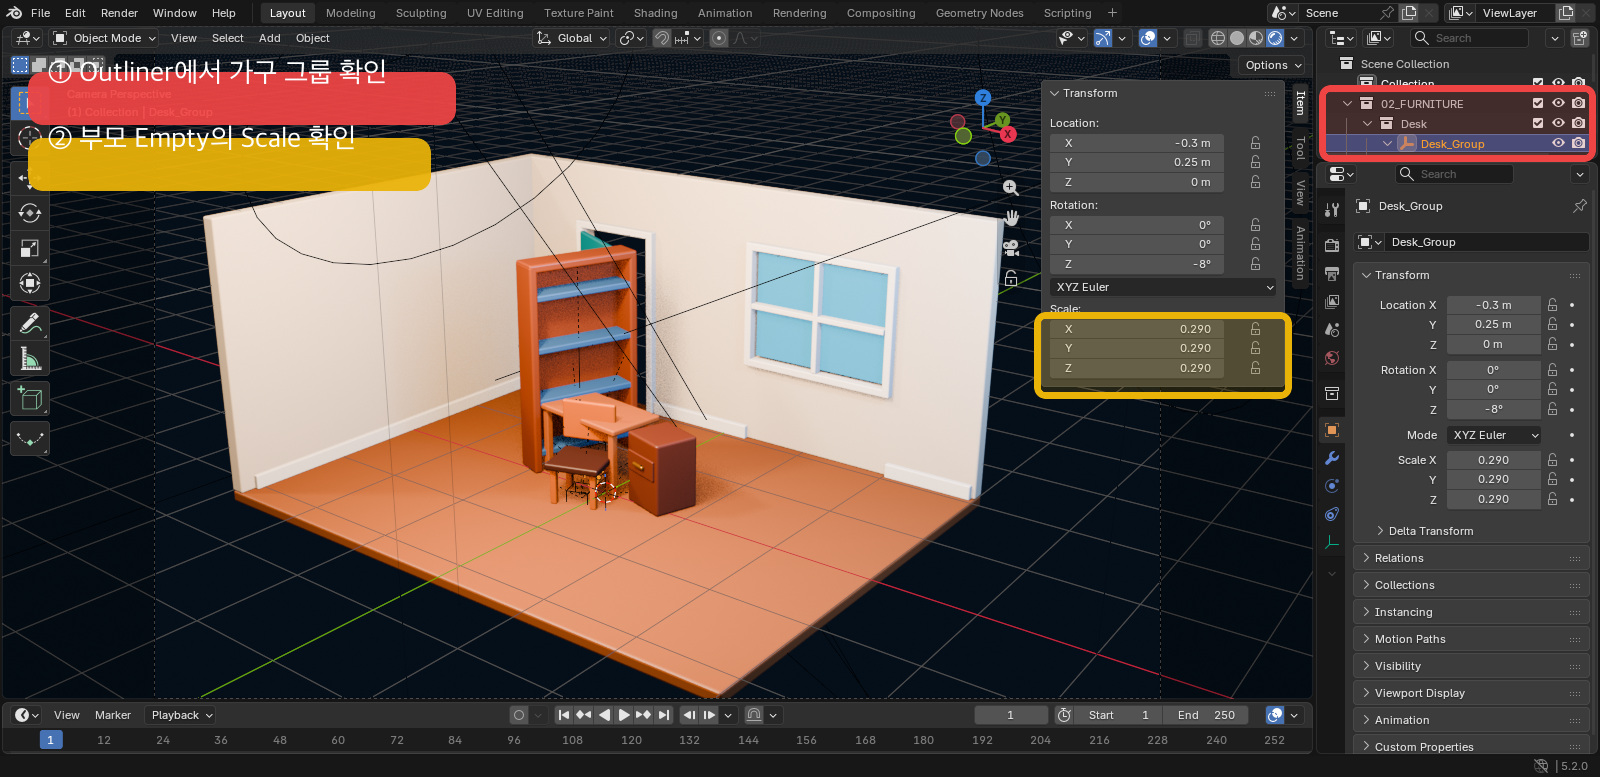Open the Object Mode dropdown
The image size is (1600, 777).
coord(106,38)
